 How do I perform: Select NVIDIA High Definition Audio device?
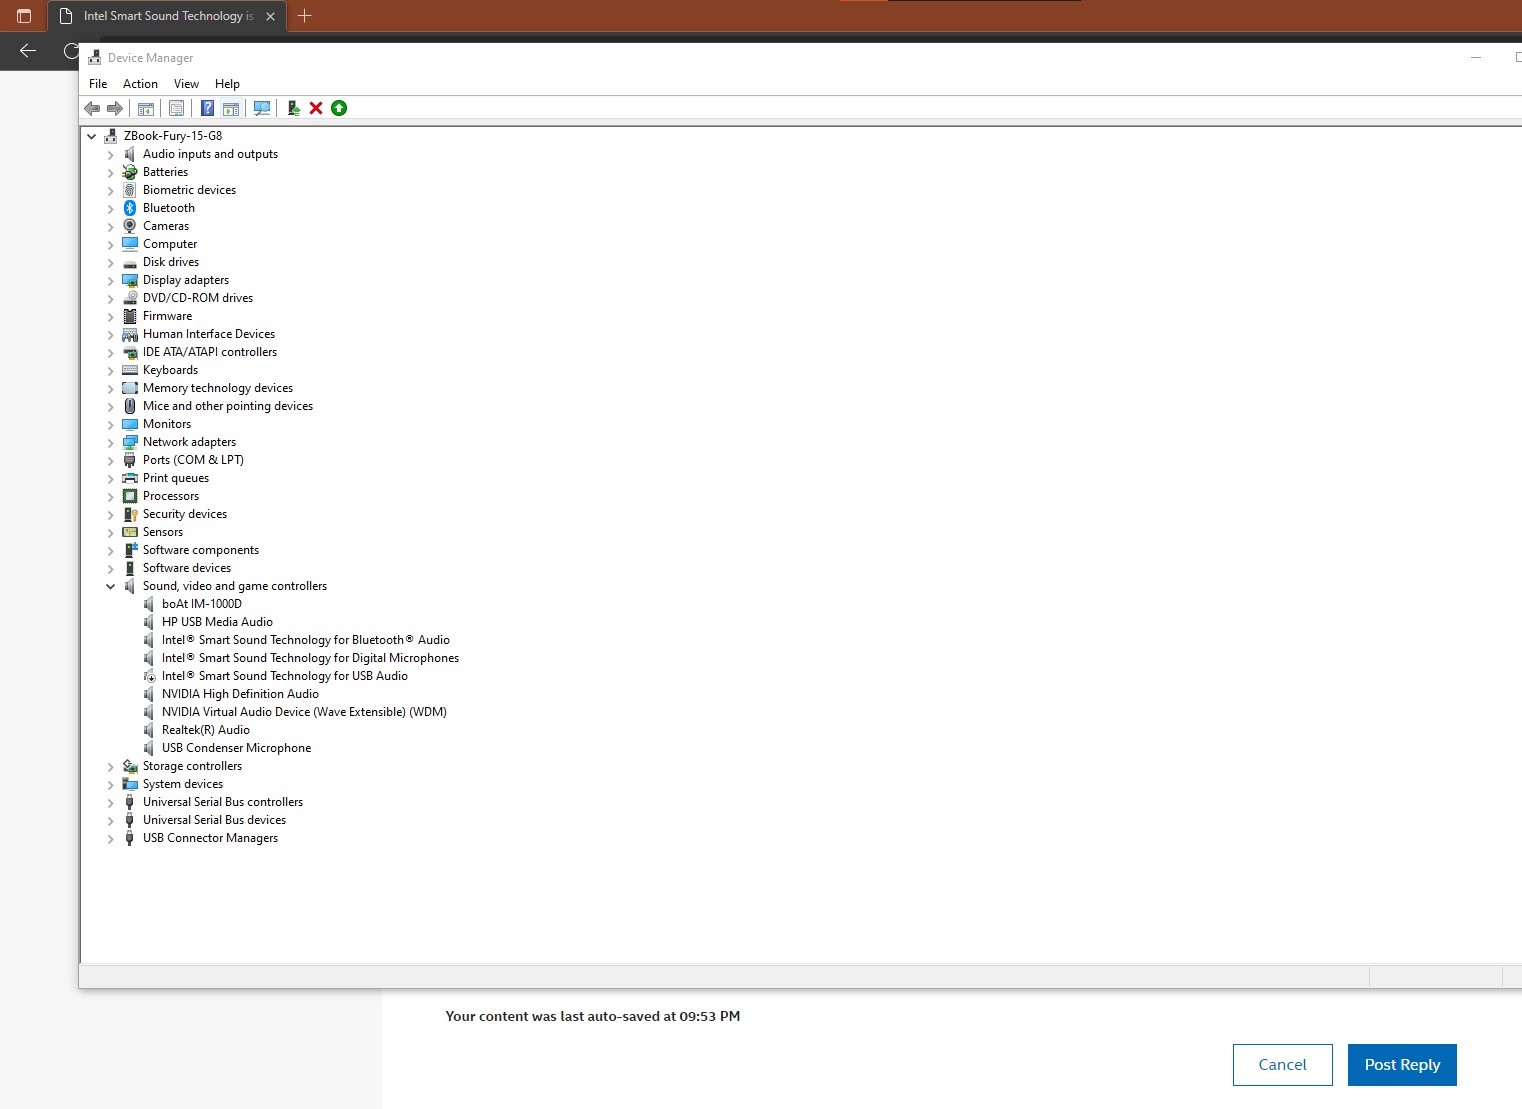tap(240, 694)
